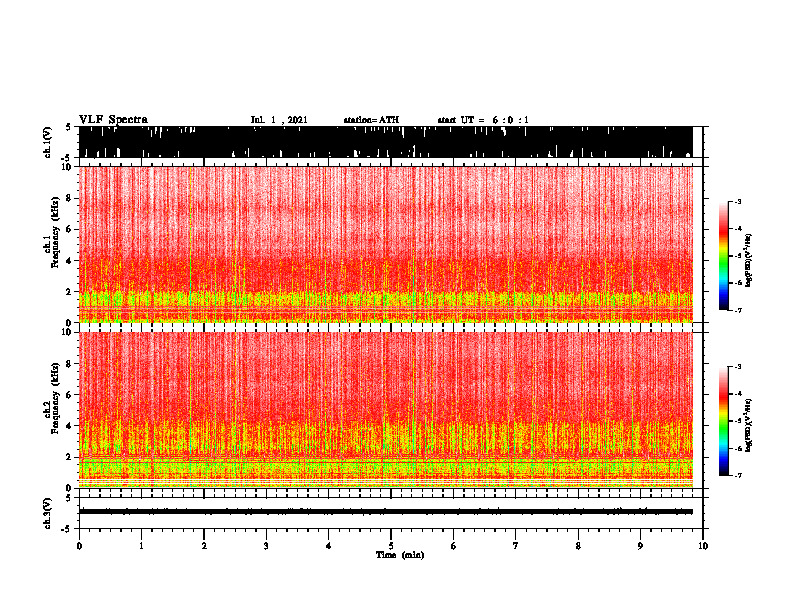Screen dimensions: 792x612
Task: Click the "VLF Spectra" plot title
Action: [113, 120]
